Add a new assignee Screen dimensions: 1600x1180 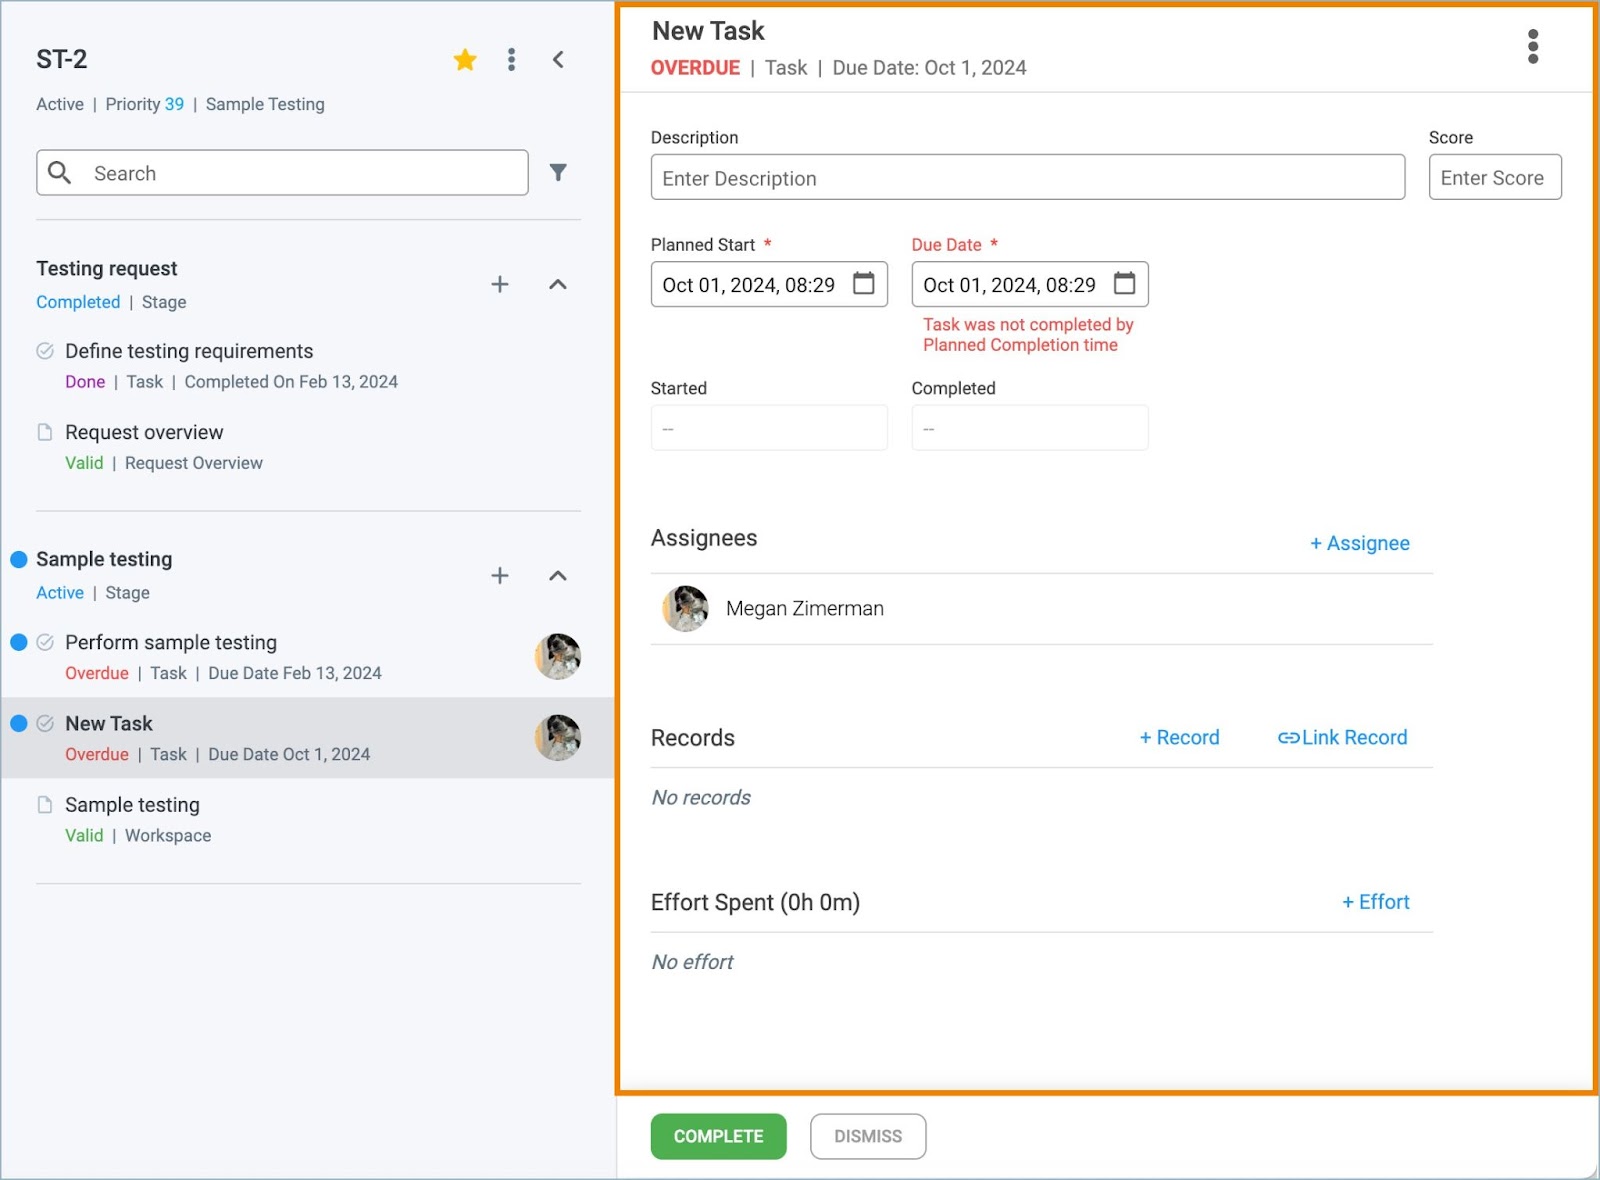tap(1360, 543)
